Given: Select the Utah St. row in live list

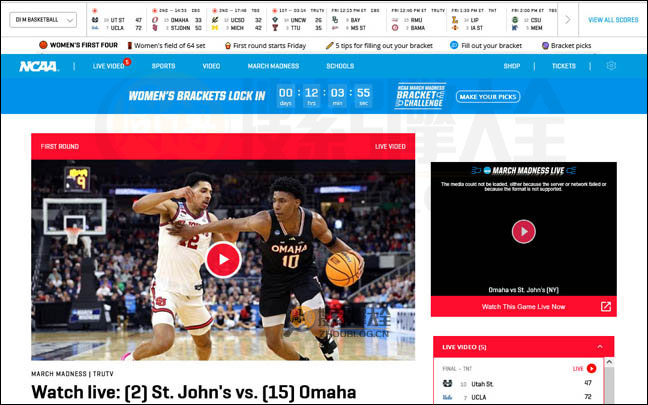Looking at the screenshot, I should coord(518,384).
